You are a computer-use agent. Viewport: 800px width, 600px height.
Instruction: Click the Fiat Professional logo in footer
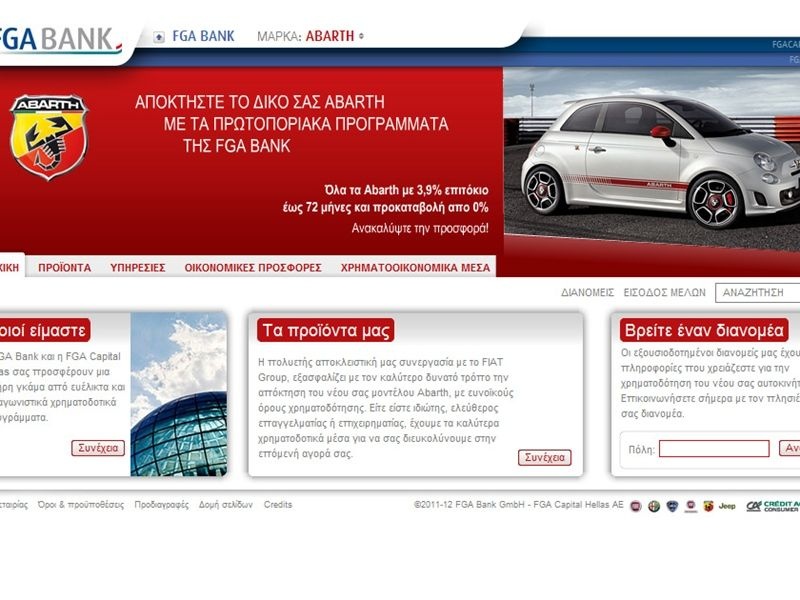pos(690,505)
